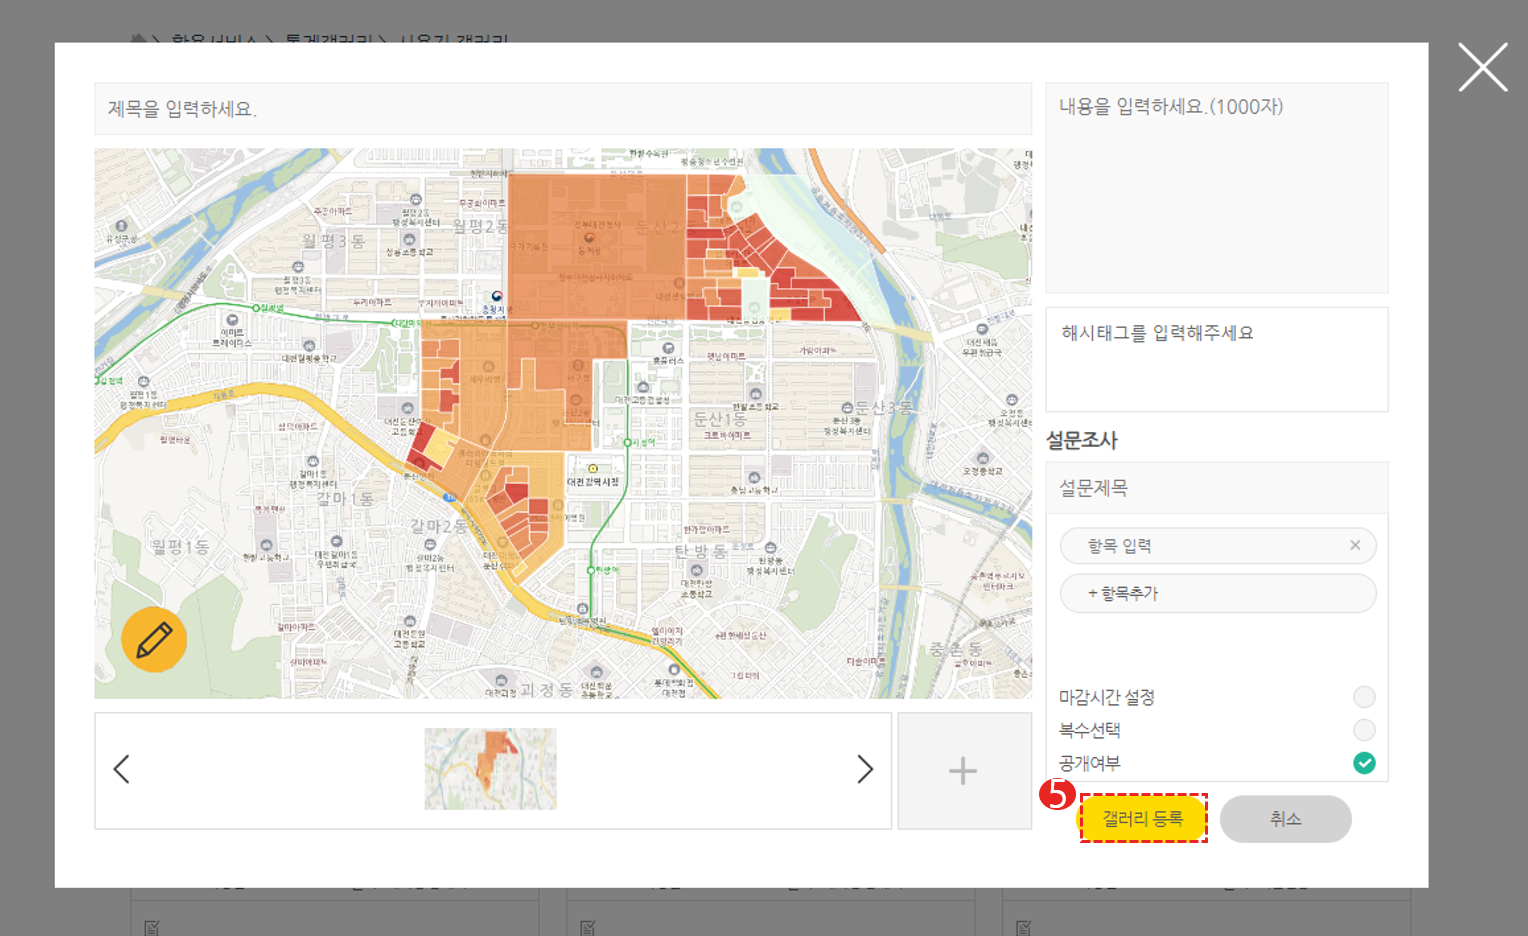Focus the title field 제목을 입력하세요

562,109
